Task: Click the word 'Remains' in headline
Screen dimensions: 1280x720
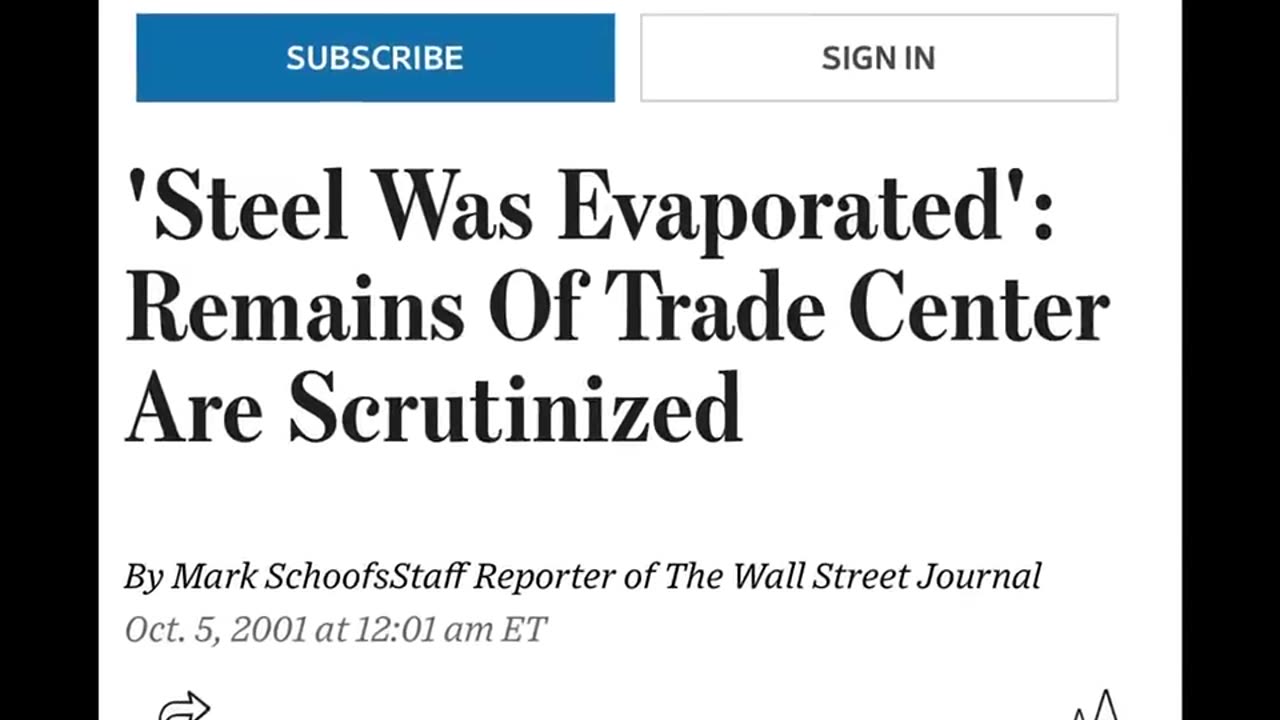Action: [x=295, y=309]
